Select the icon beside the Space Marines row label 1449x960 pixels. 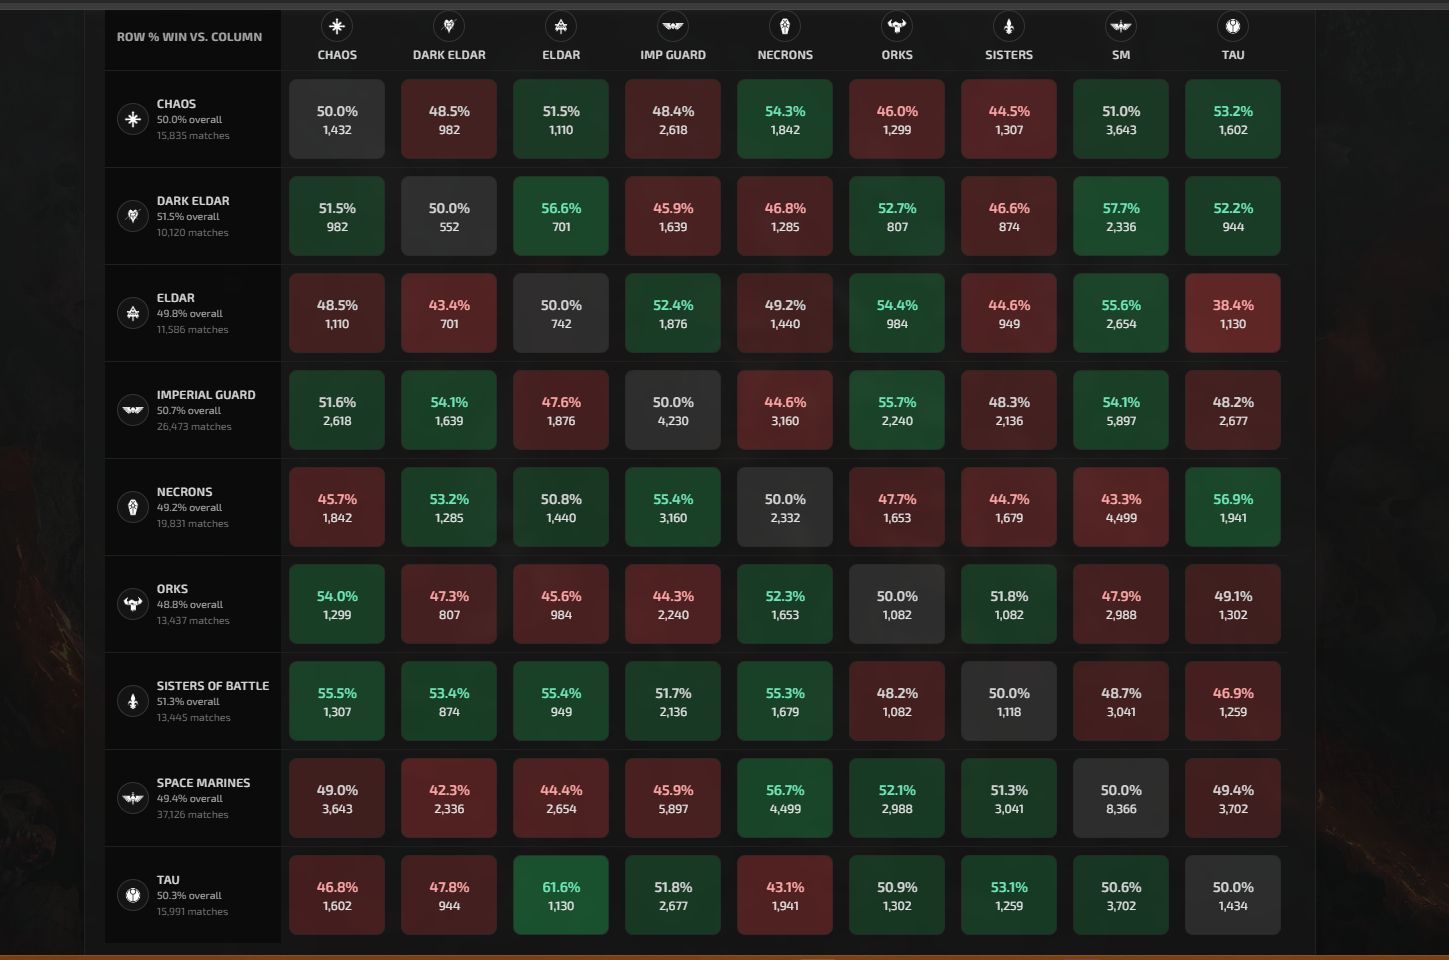pyautogui.click(x=133, y=798)
